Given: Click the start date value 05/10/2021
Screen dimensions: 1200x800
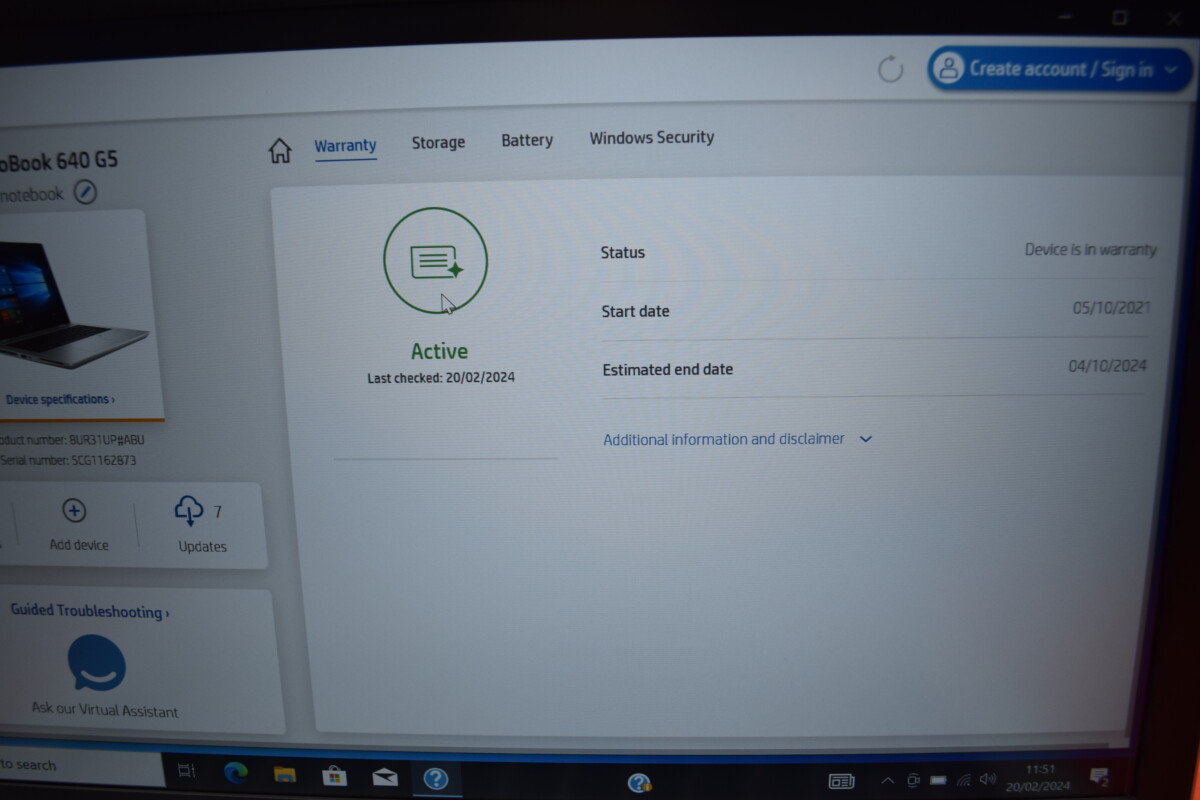Looking at the screenshot, I should pos(1112,307).
